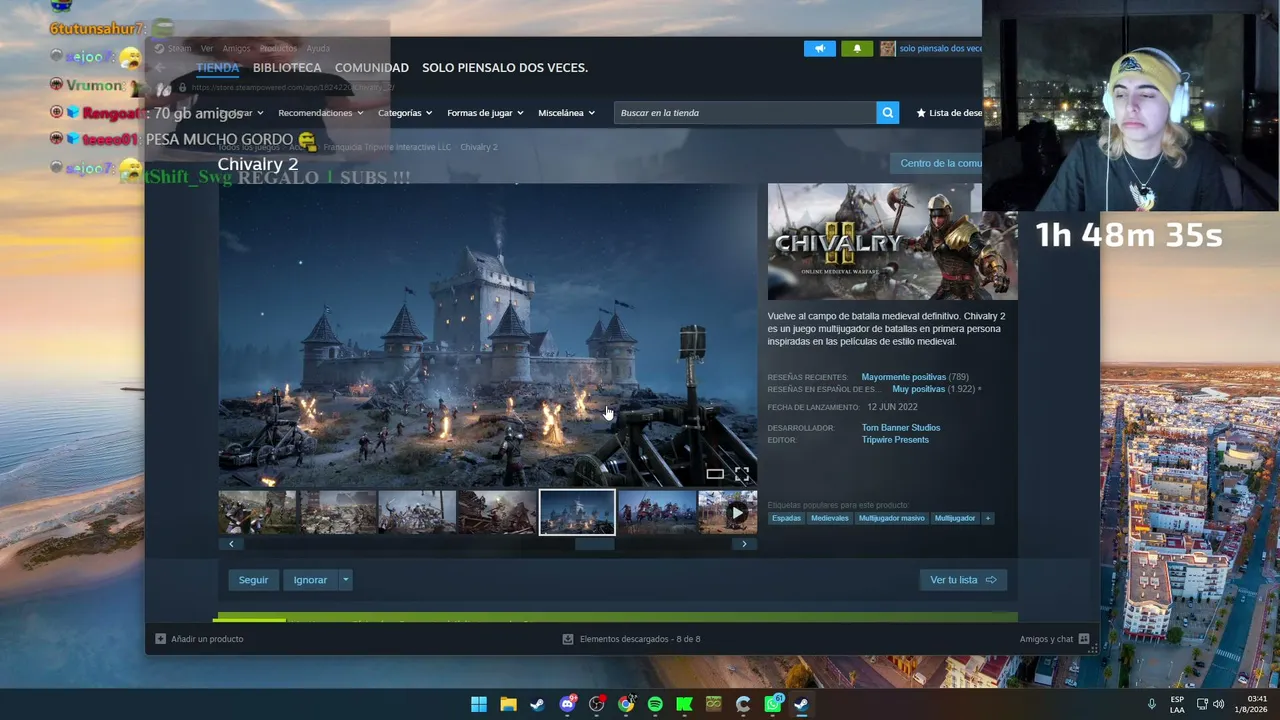Open volume control in system tray
Image resolution: width=1280 pixels, height=720 pixels.
(x=1218, y=704)
